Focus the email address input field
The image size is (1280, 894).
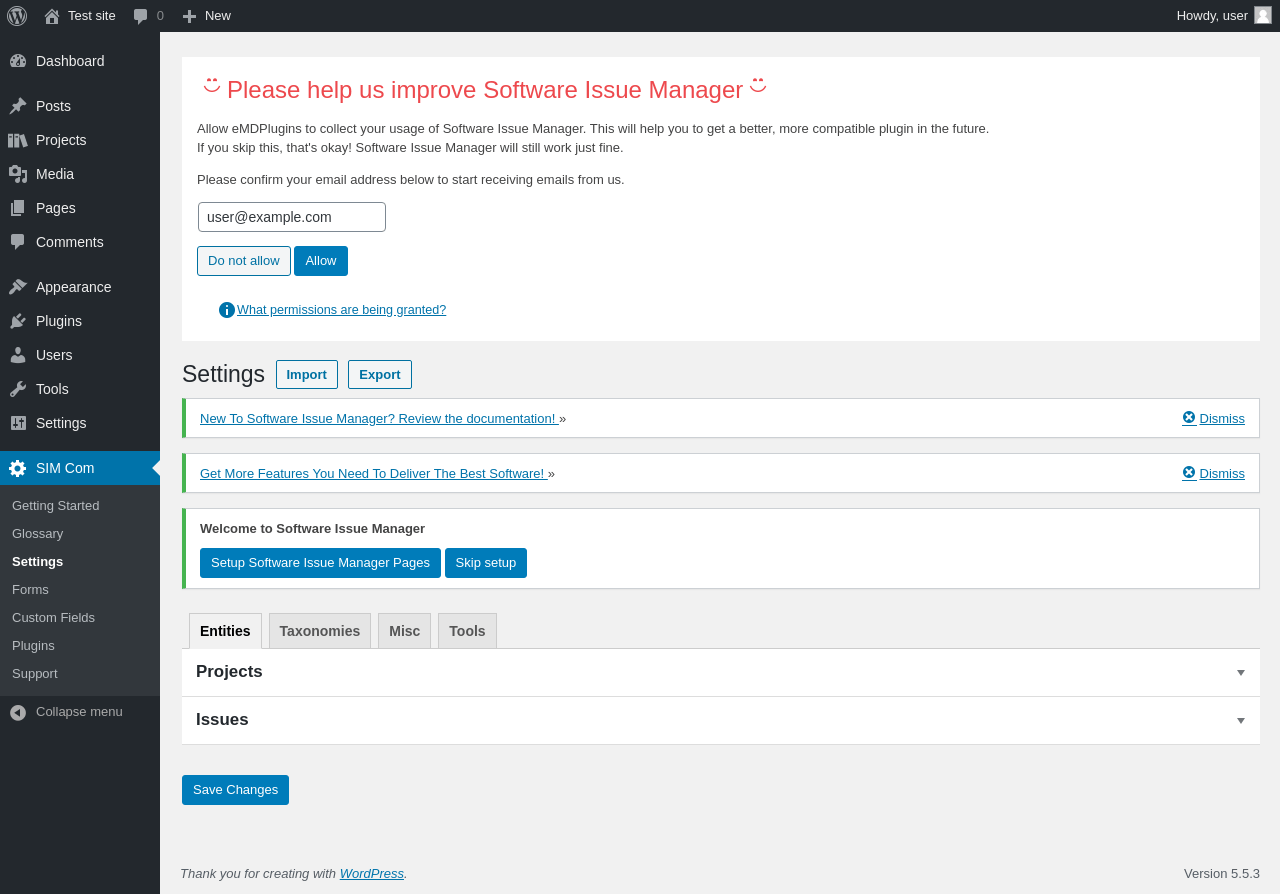pyautogui.click(x=292, y=217)
